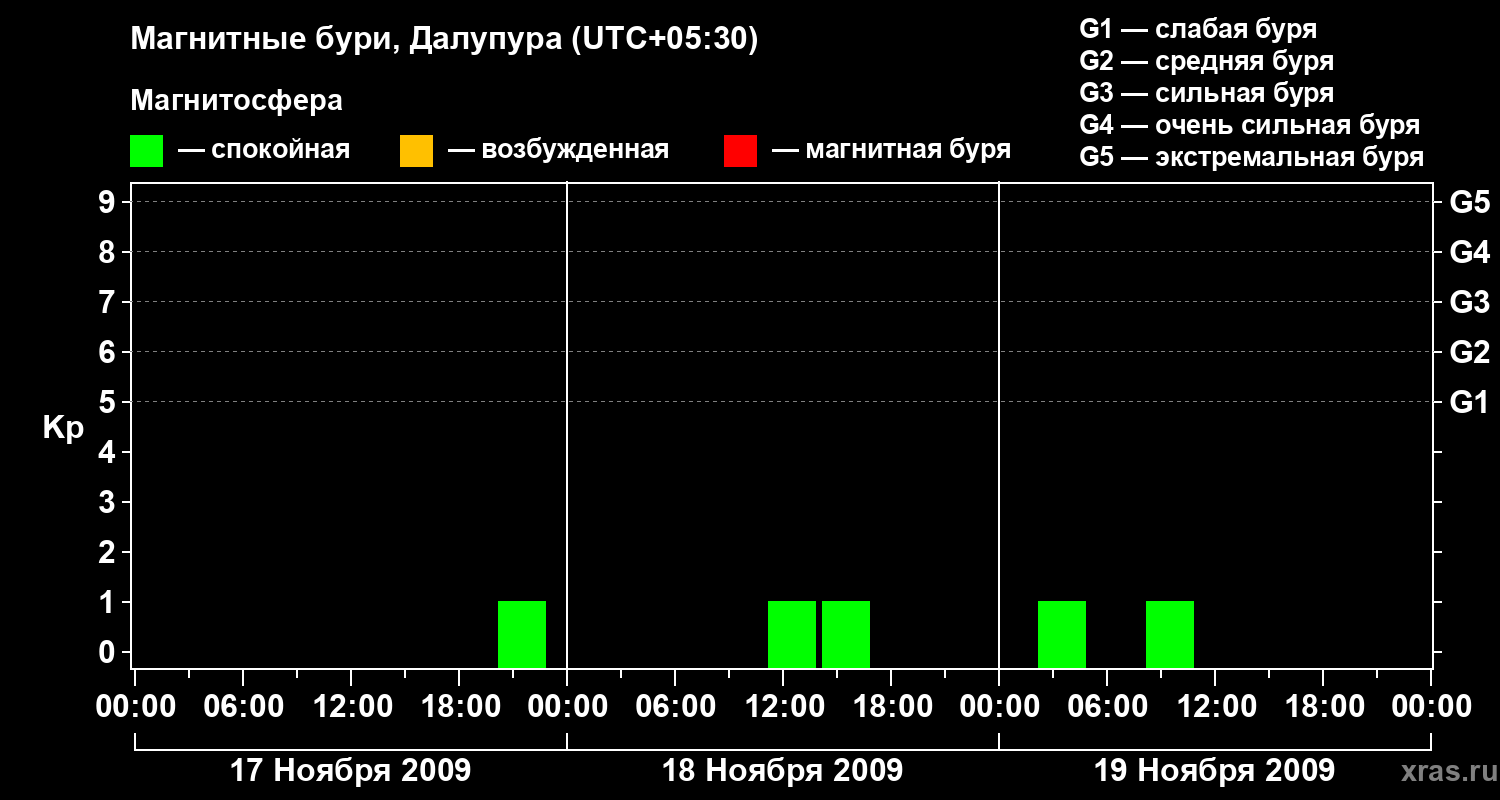Image resolution: width=1500 pixels, height=800 pixels.
Task: Click the G1 storm level label on axis
Action: [1469, 402]
